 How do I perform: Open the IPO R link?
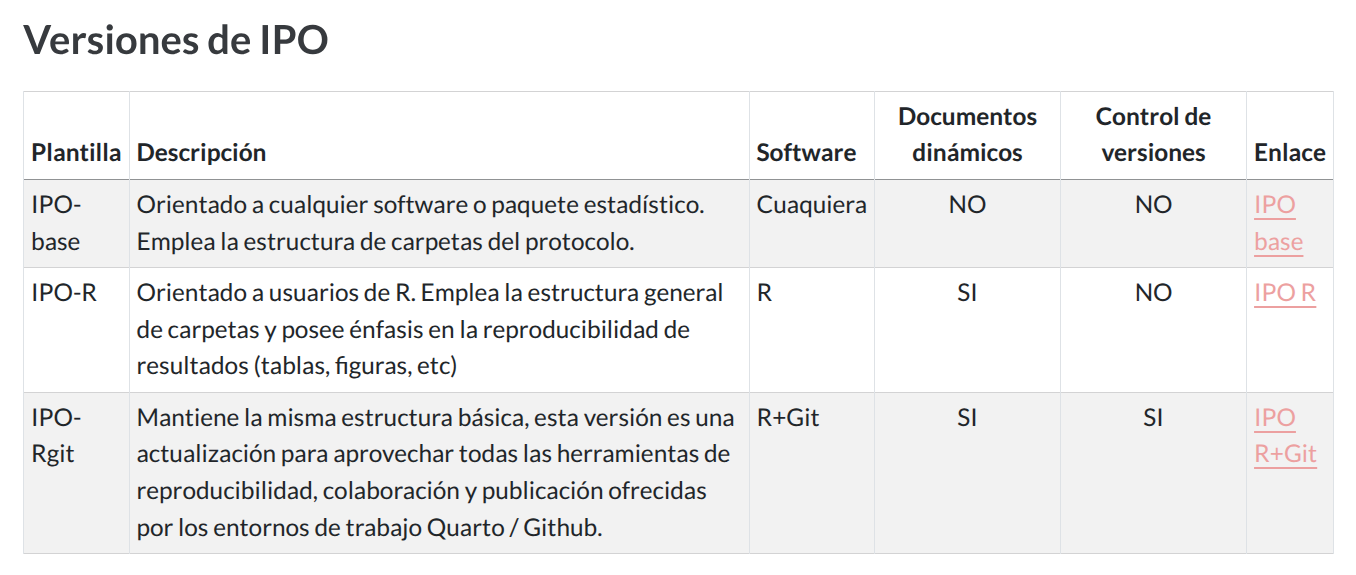(1285, 293)
